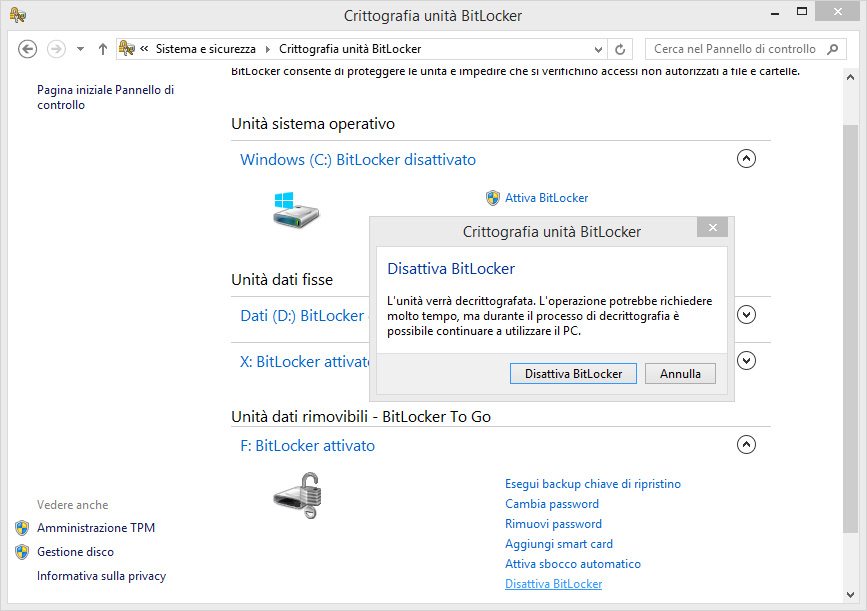Click the up-level arrow in the address bar

point(103,49)
